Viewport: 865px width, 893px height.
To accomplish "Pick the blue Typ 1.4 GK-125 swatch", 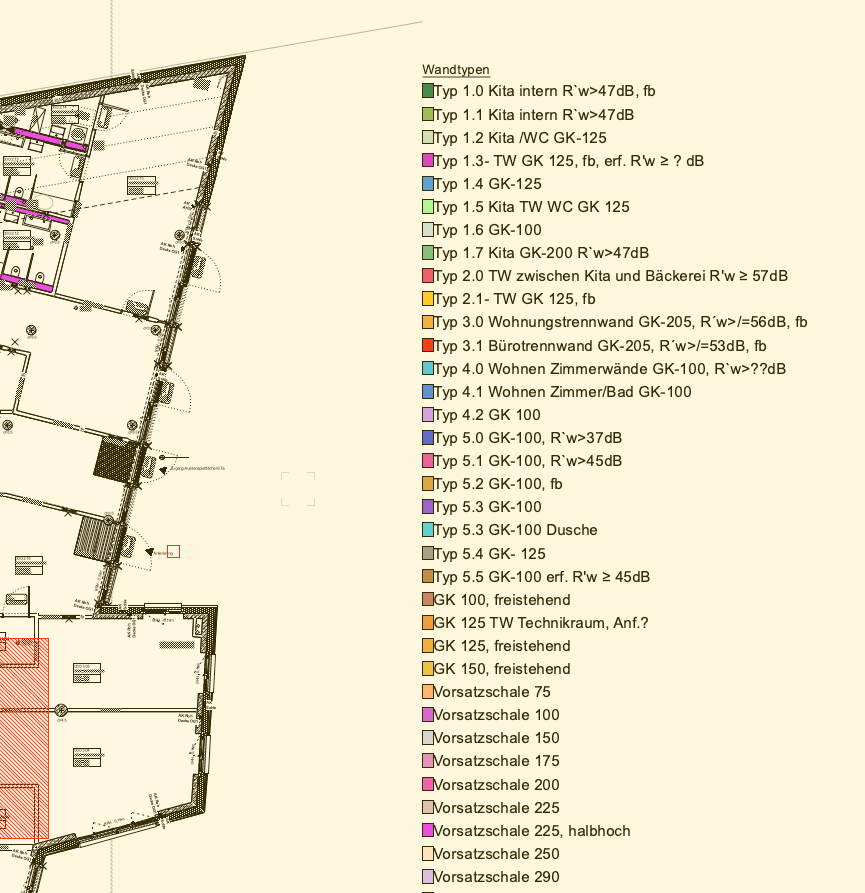I will 428,184.
